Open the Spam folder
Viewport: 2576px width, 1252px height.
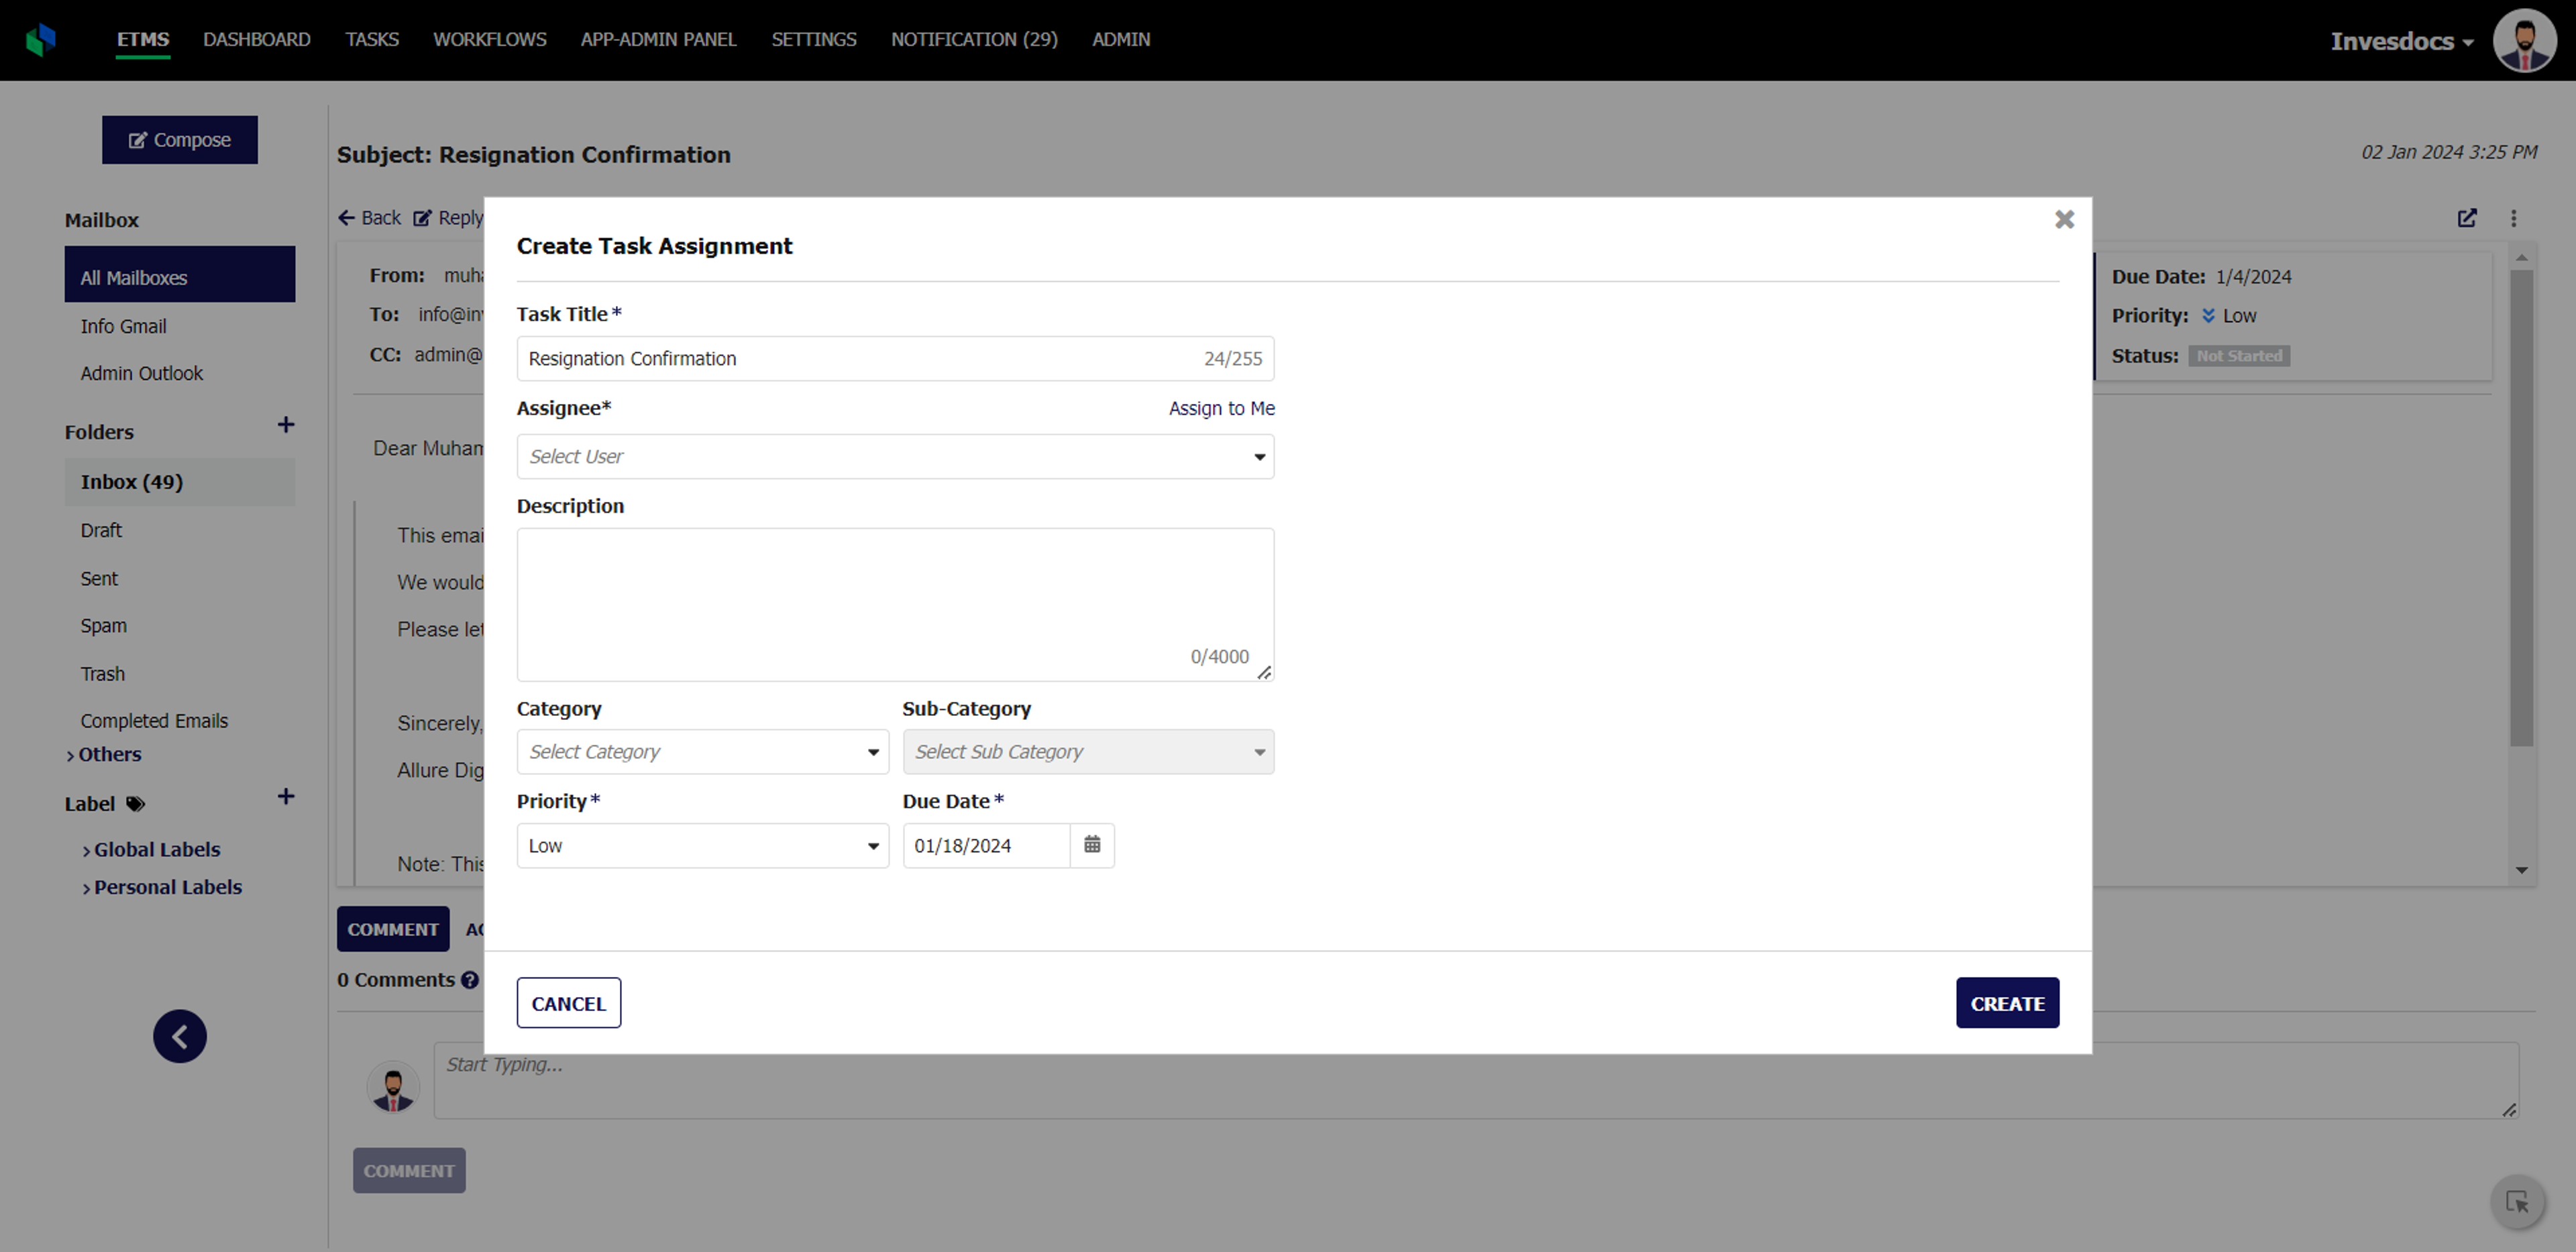coord(104,626)
